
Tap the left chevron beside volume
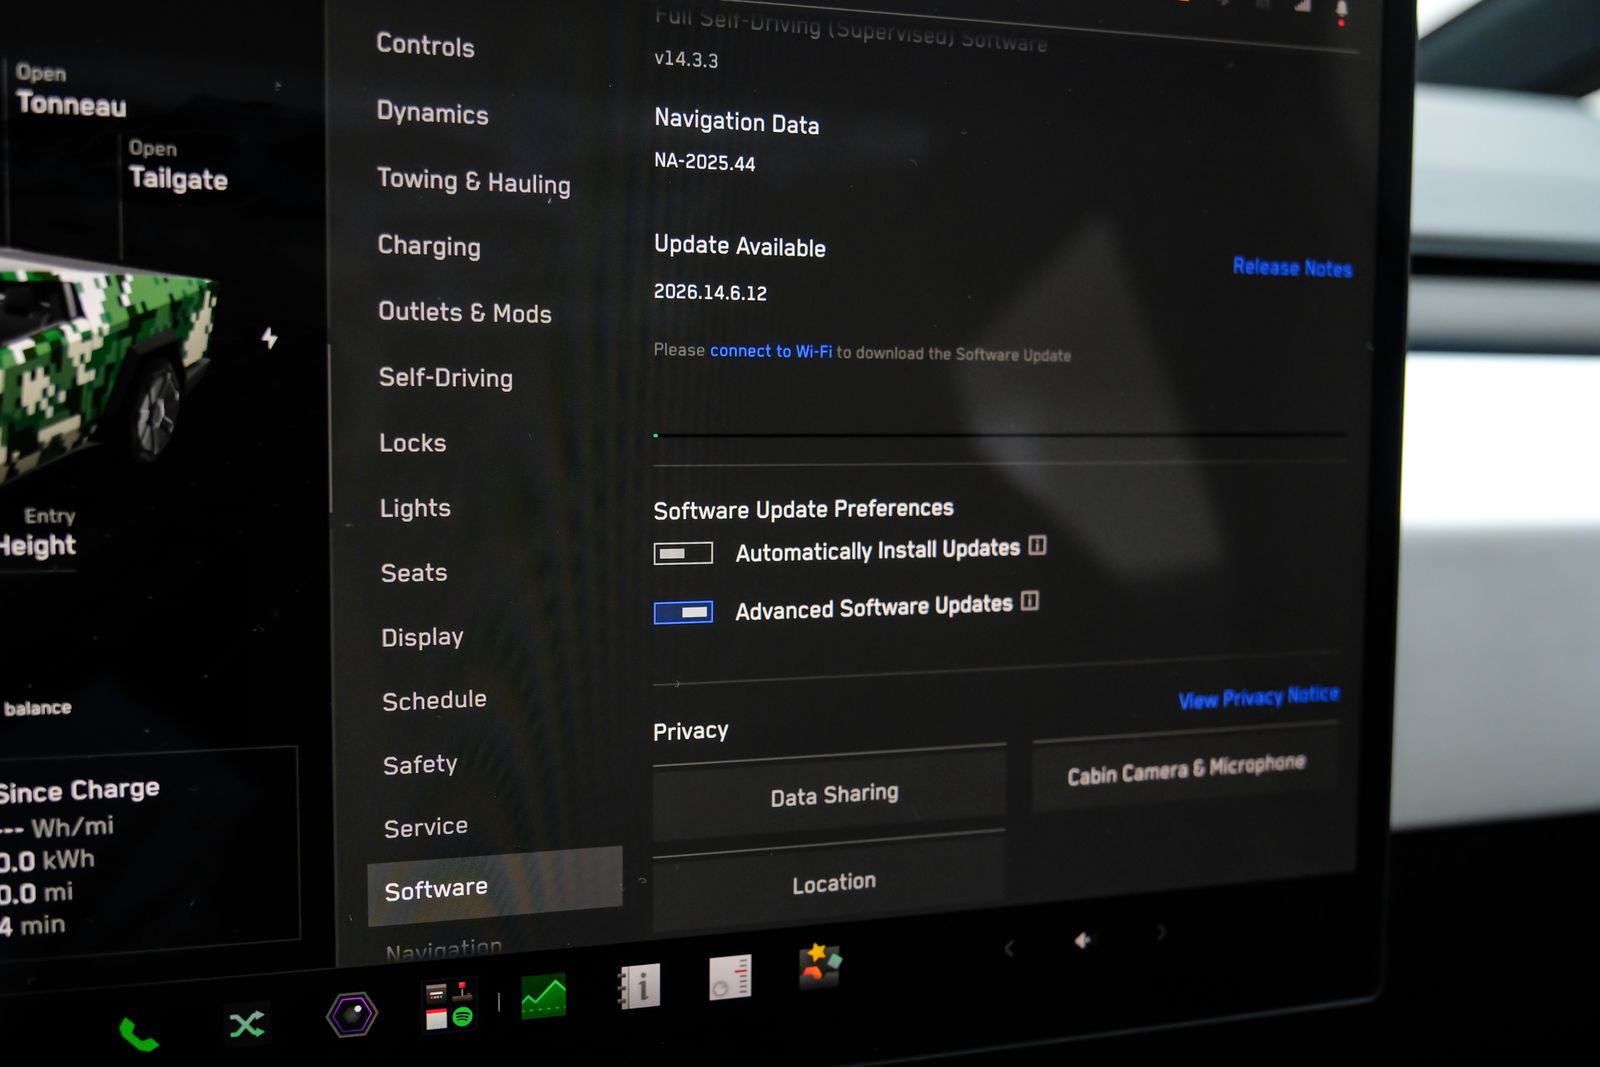click(1009, 947)
